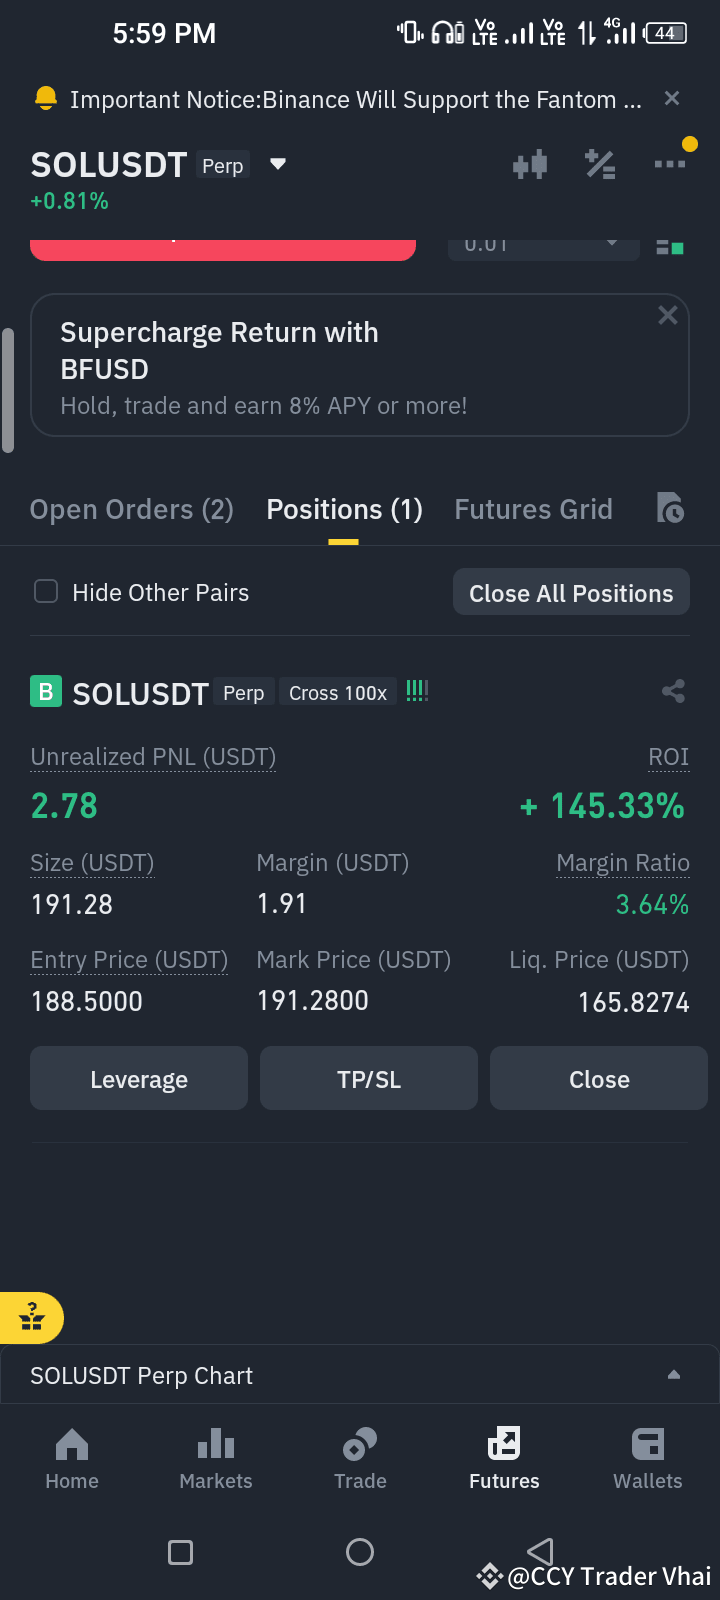Tap Close All Positions button
This screenshot has height=1600, width=720.
click(x=571, y=593)
